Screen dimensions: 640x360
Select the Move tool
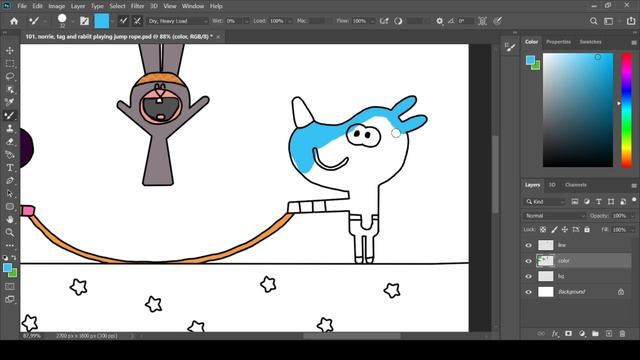point(10,50)
